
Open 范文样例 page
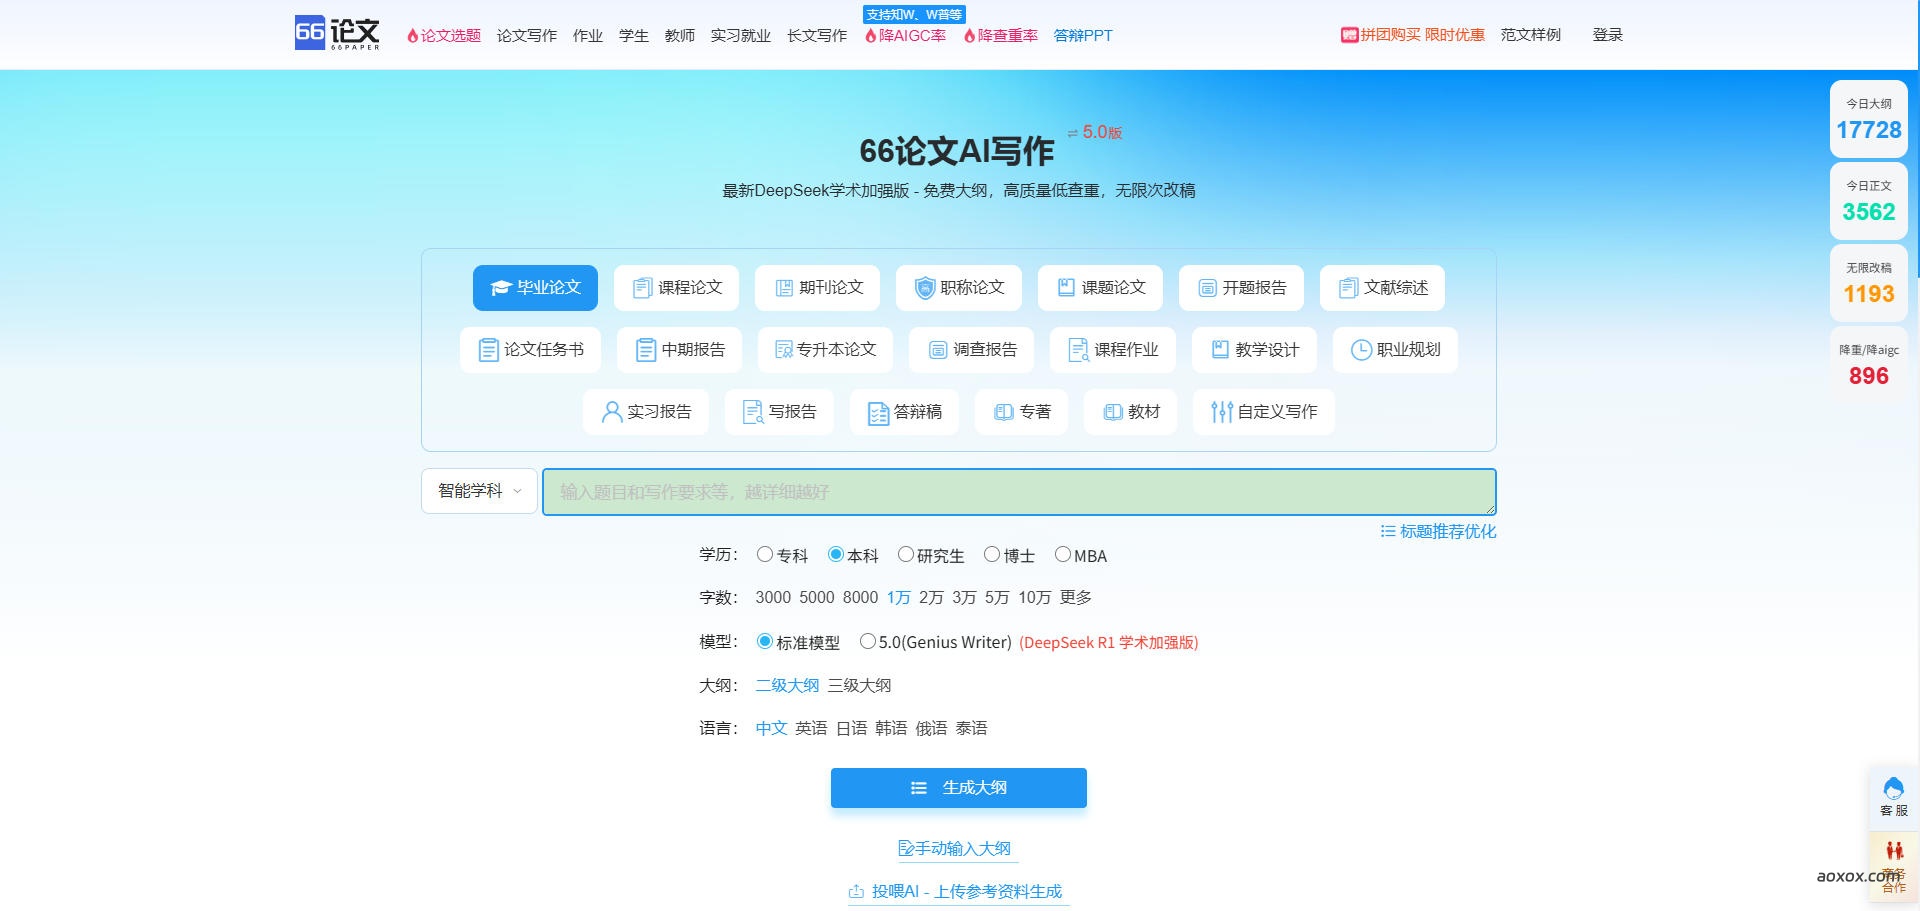[1530, 35]
